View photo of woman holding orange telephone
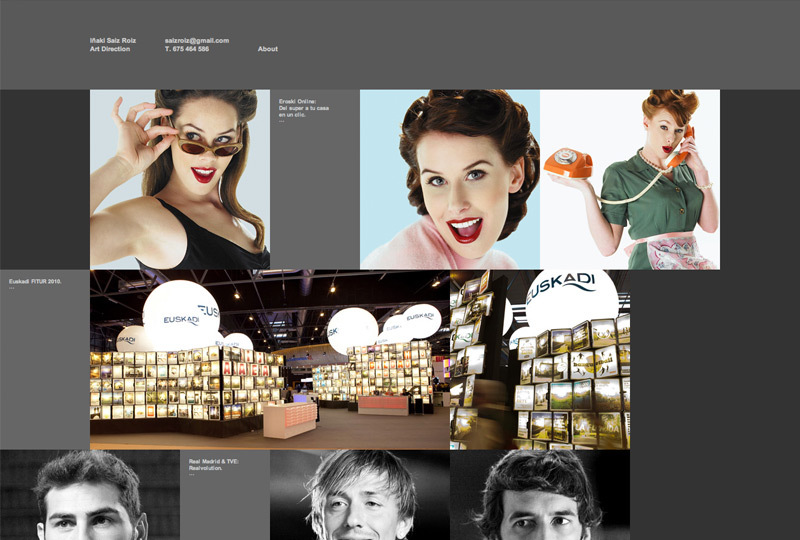 pyautogui.click(x=630, y=180)
